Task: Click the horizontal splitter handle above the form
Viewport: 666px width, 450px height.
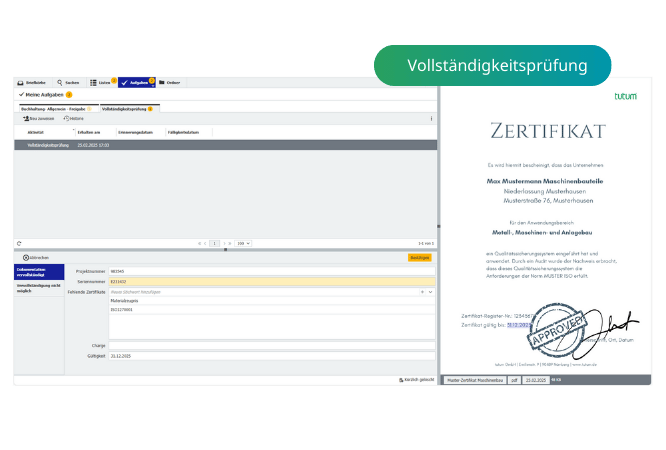Action: coord(226,249)
